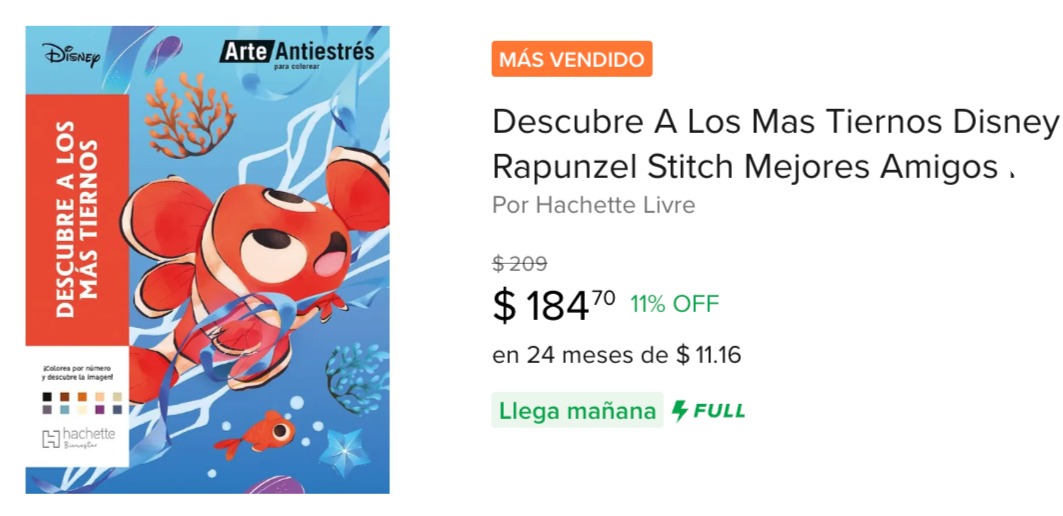This screenshot has width=1063, height=516.
Task: Click the purple color swatch on cover
Action: (100, 410)
